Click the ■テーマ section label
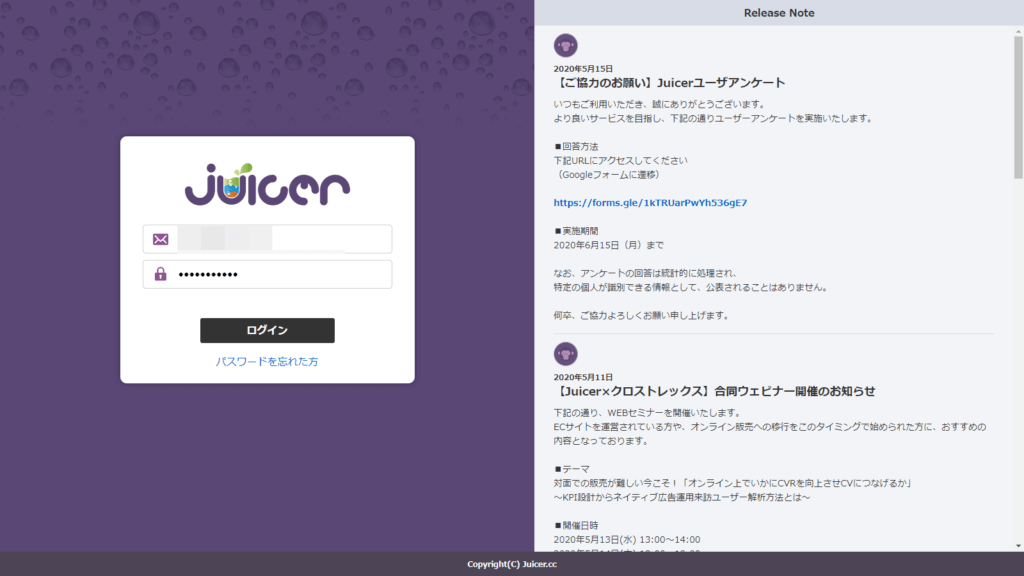1024x576 pixels. 572,469
